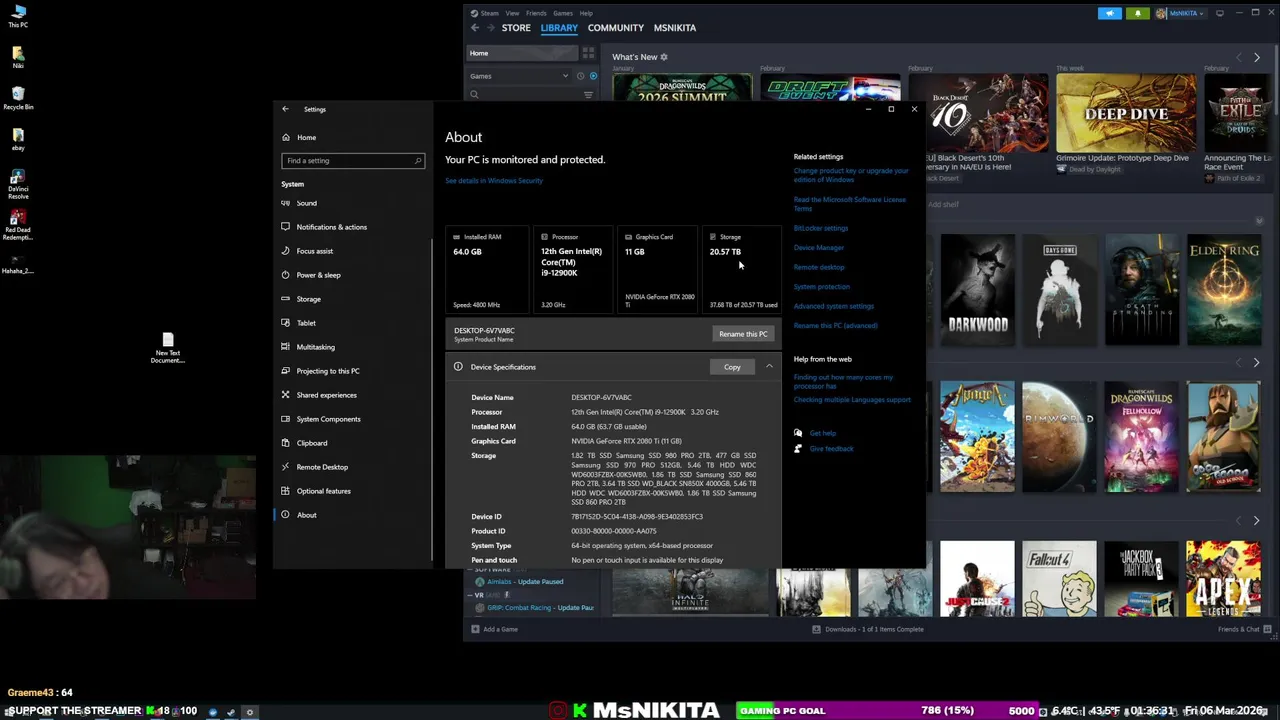Open Optional features page

point(323,491)
